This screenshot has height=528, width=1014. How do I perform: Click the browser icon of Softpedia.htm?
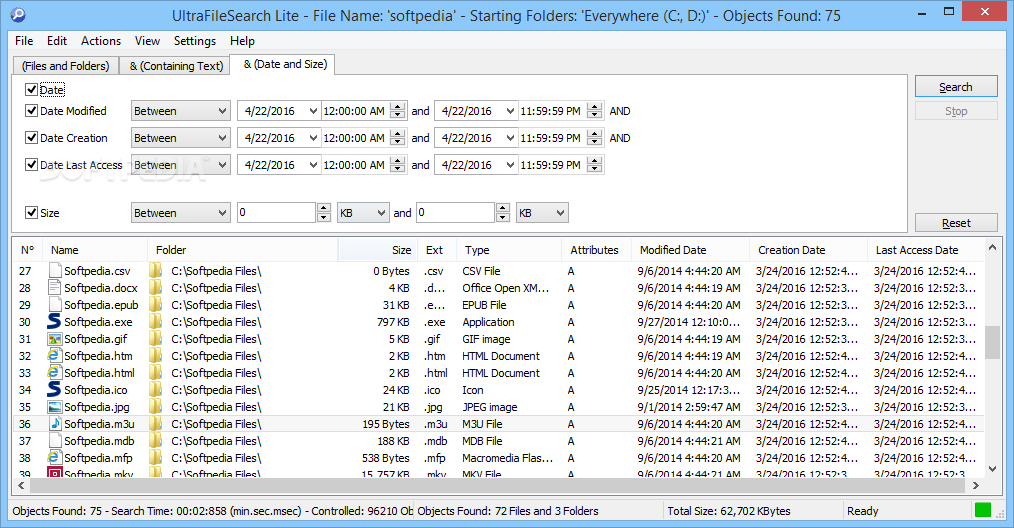coord(55,355)
